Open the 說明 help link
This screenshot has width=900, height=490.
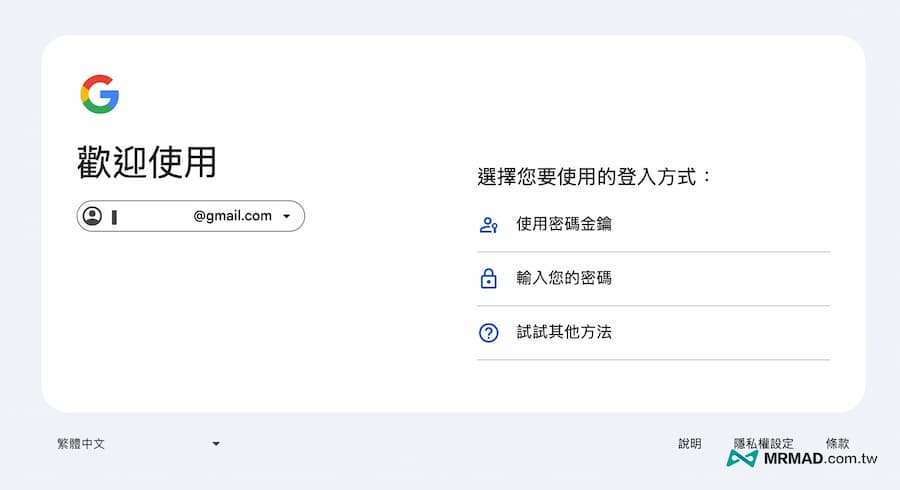click(x=689, y=444)
